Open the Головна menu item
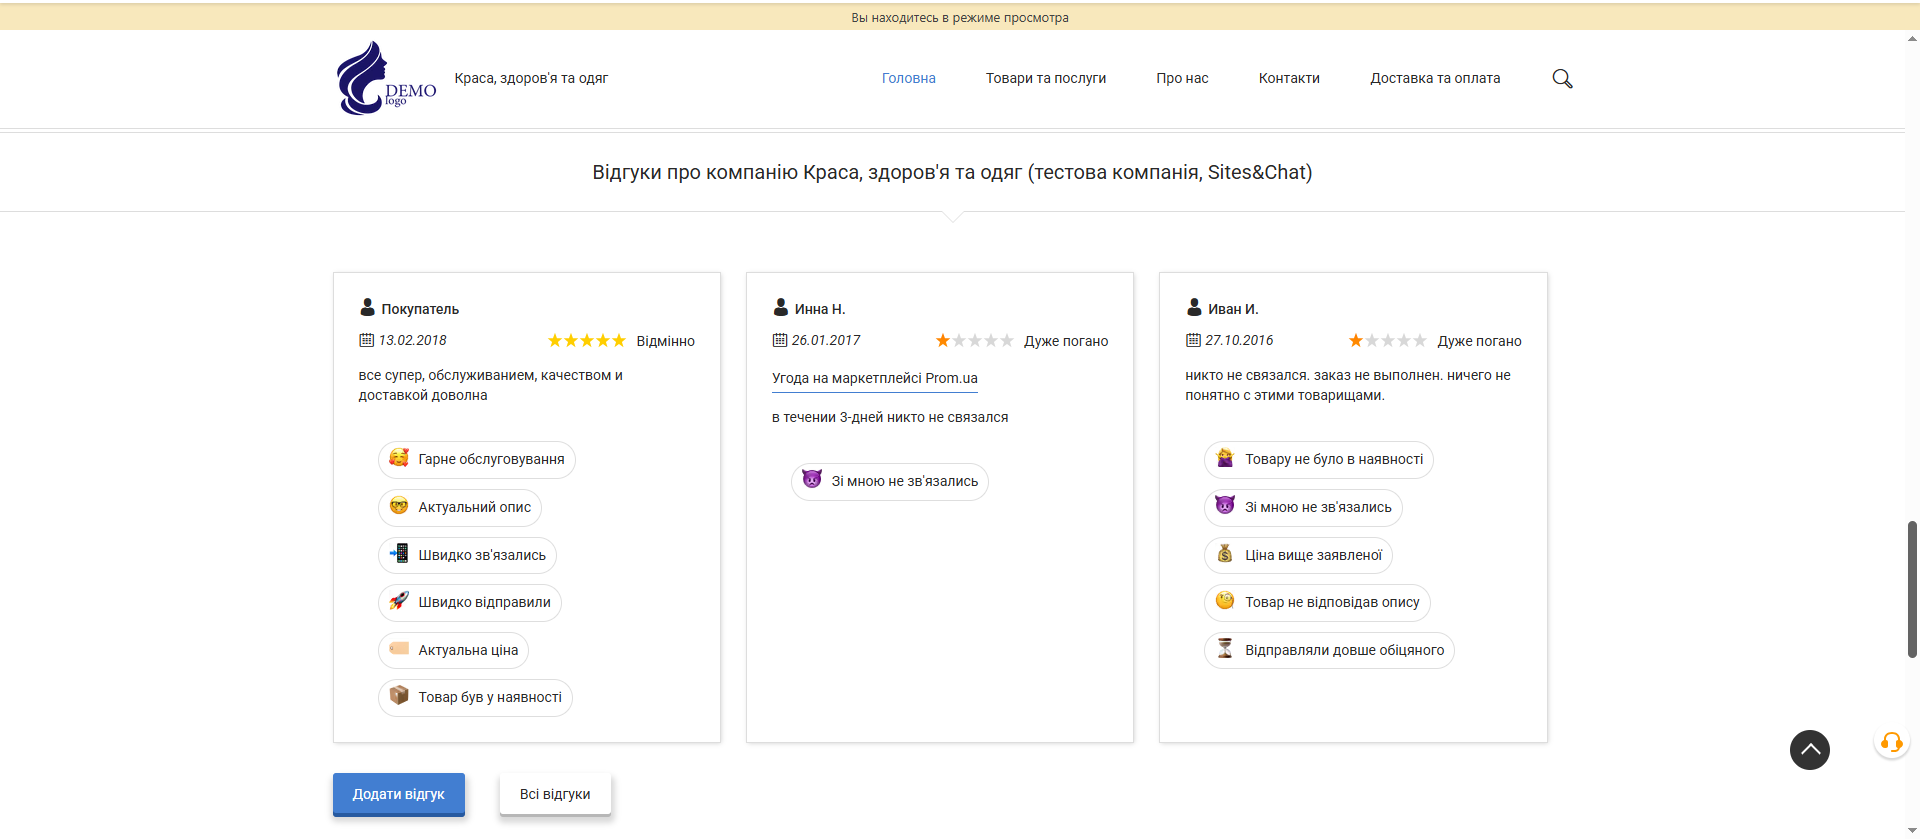This screenshot has width=1920, height=839. click(x=908, y=78)
